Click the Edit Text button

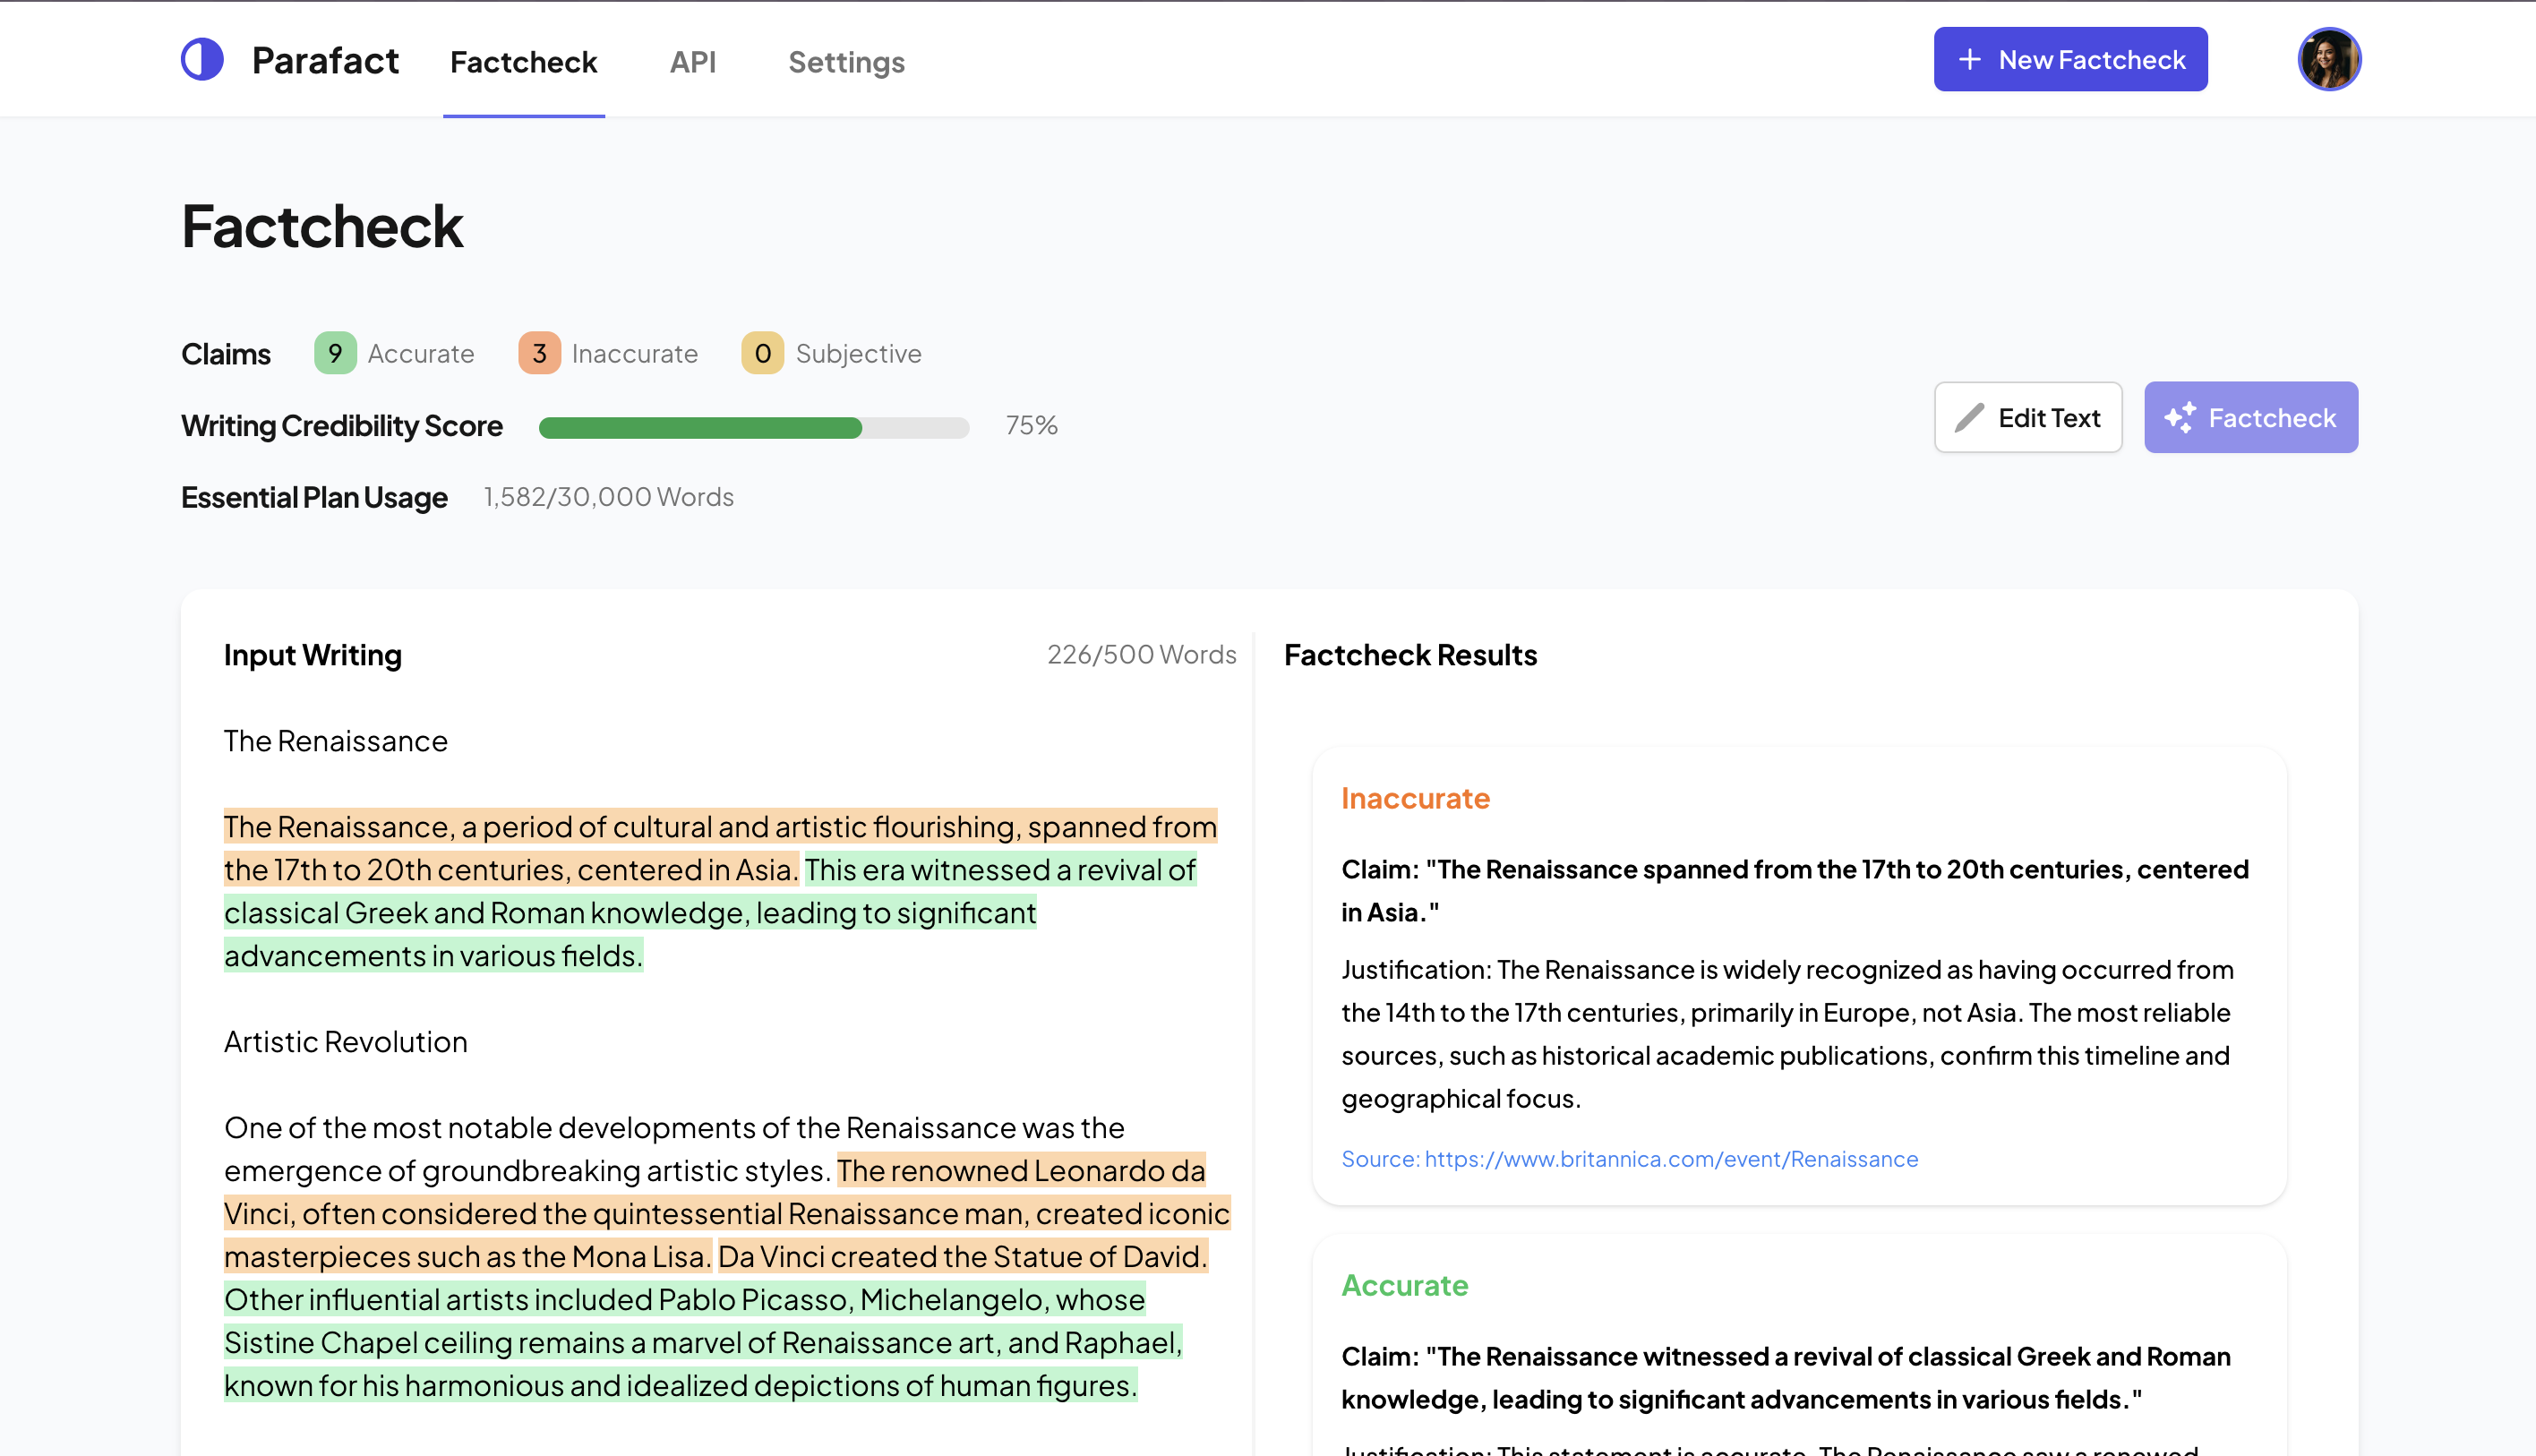point(2027,418)
